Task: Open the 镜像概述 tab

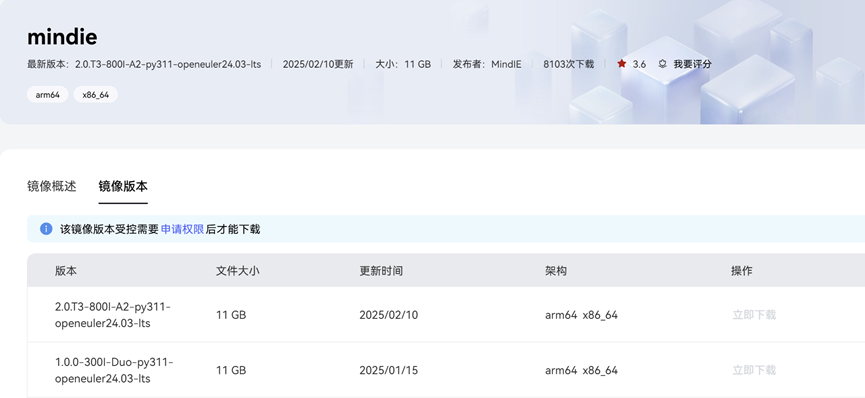Action: [x=52, y=186]
